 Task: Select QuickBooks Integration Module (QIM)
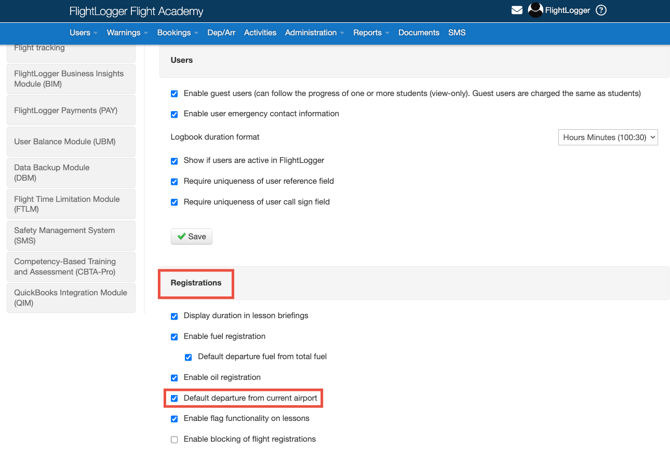(71, 298)
